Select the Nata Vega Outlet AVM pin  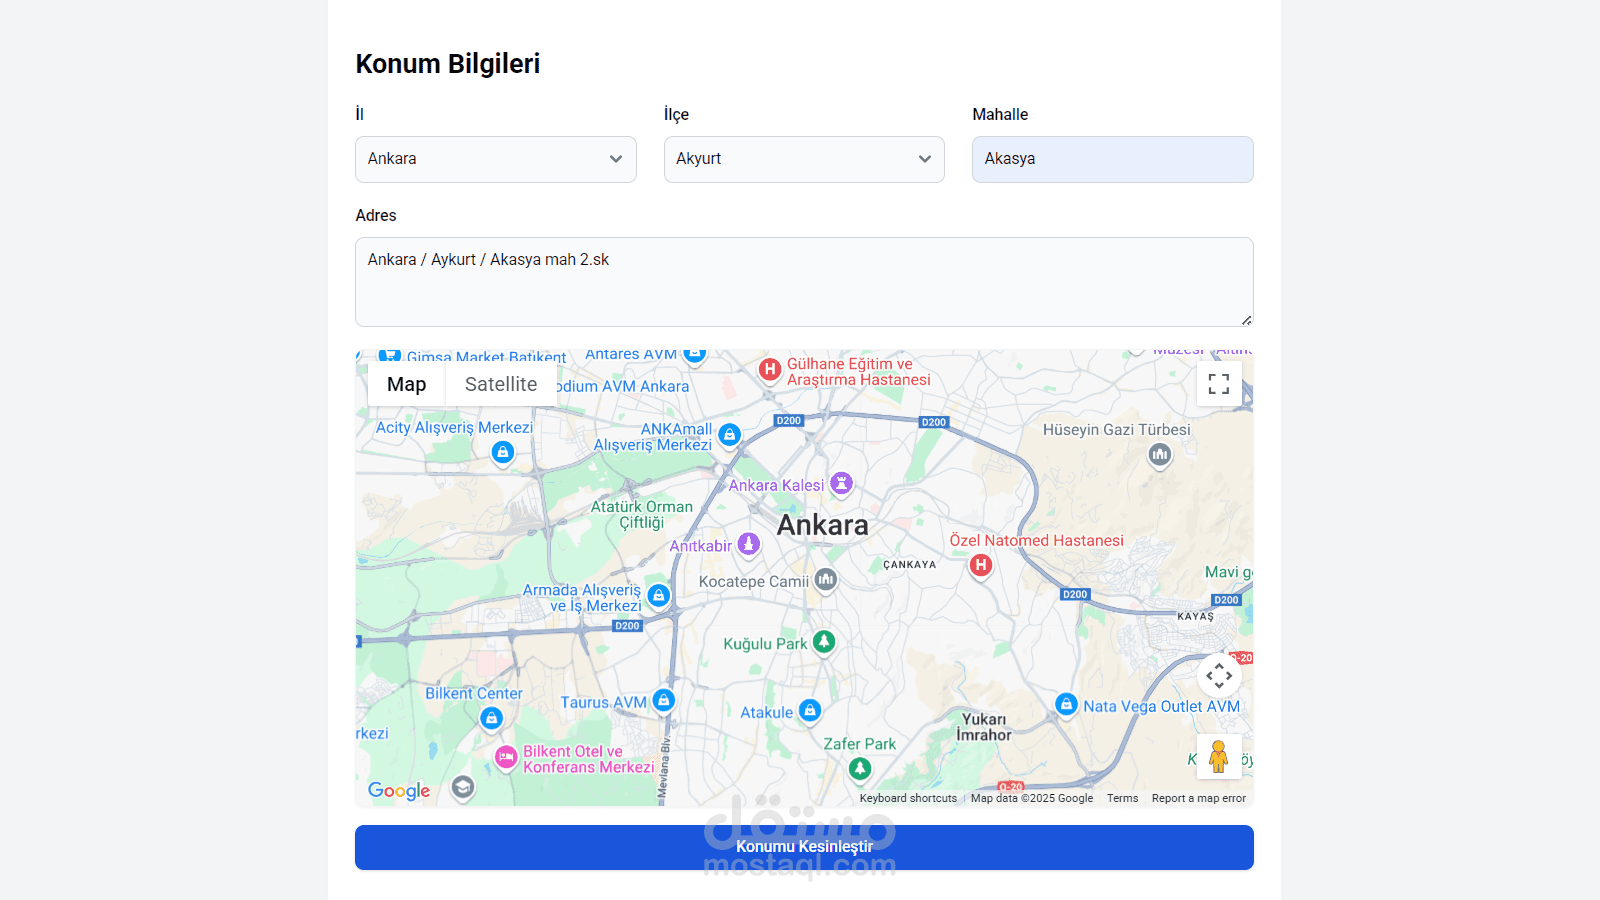point(1067,705)
